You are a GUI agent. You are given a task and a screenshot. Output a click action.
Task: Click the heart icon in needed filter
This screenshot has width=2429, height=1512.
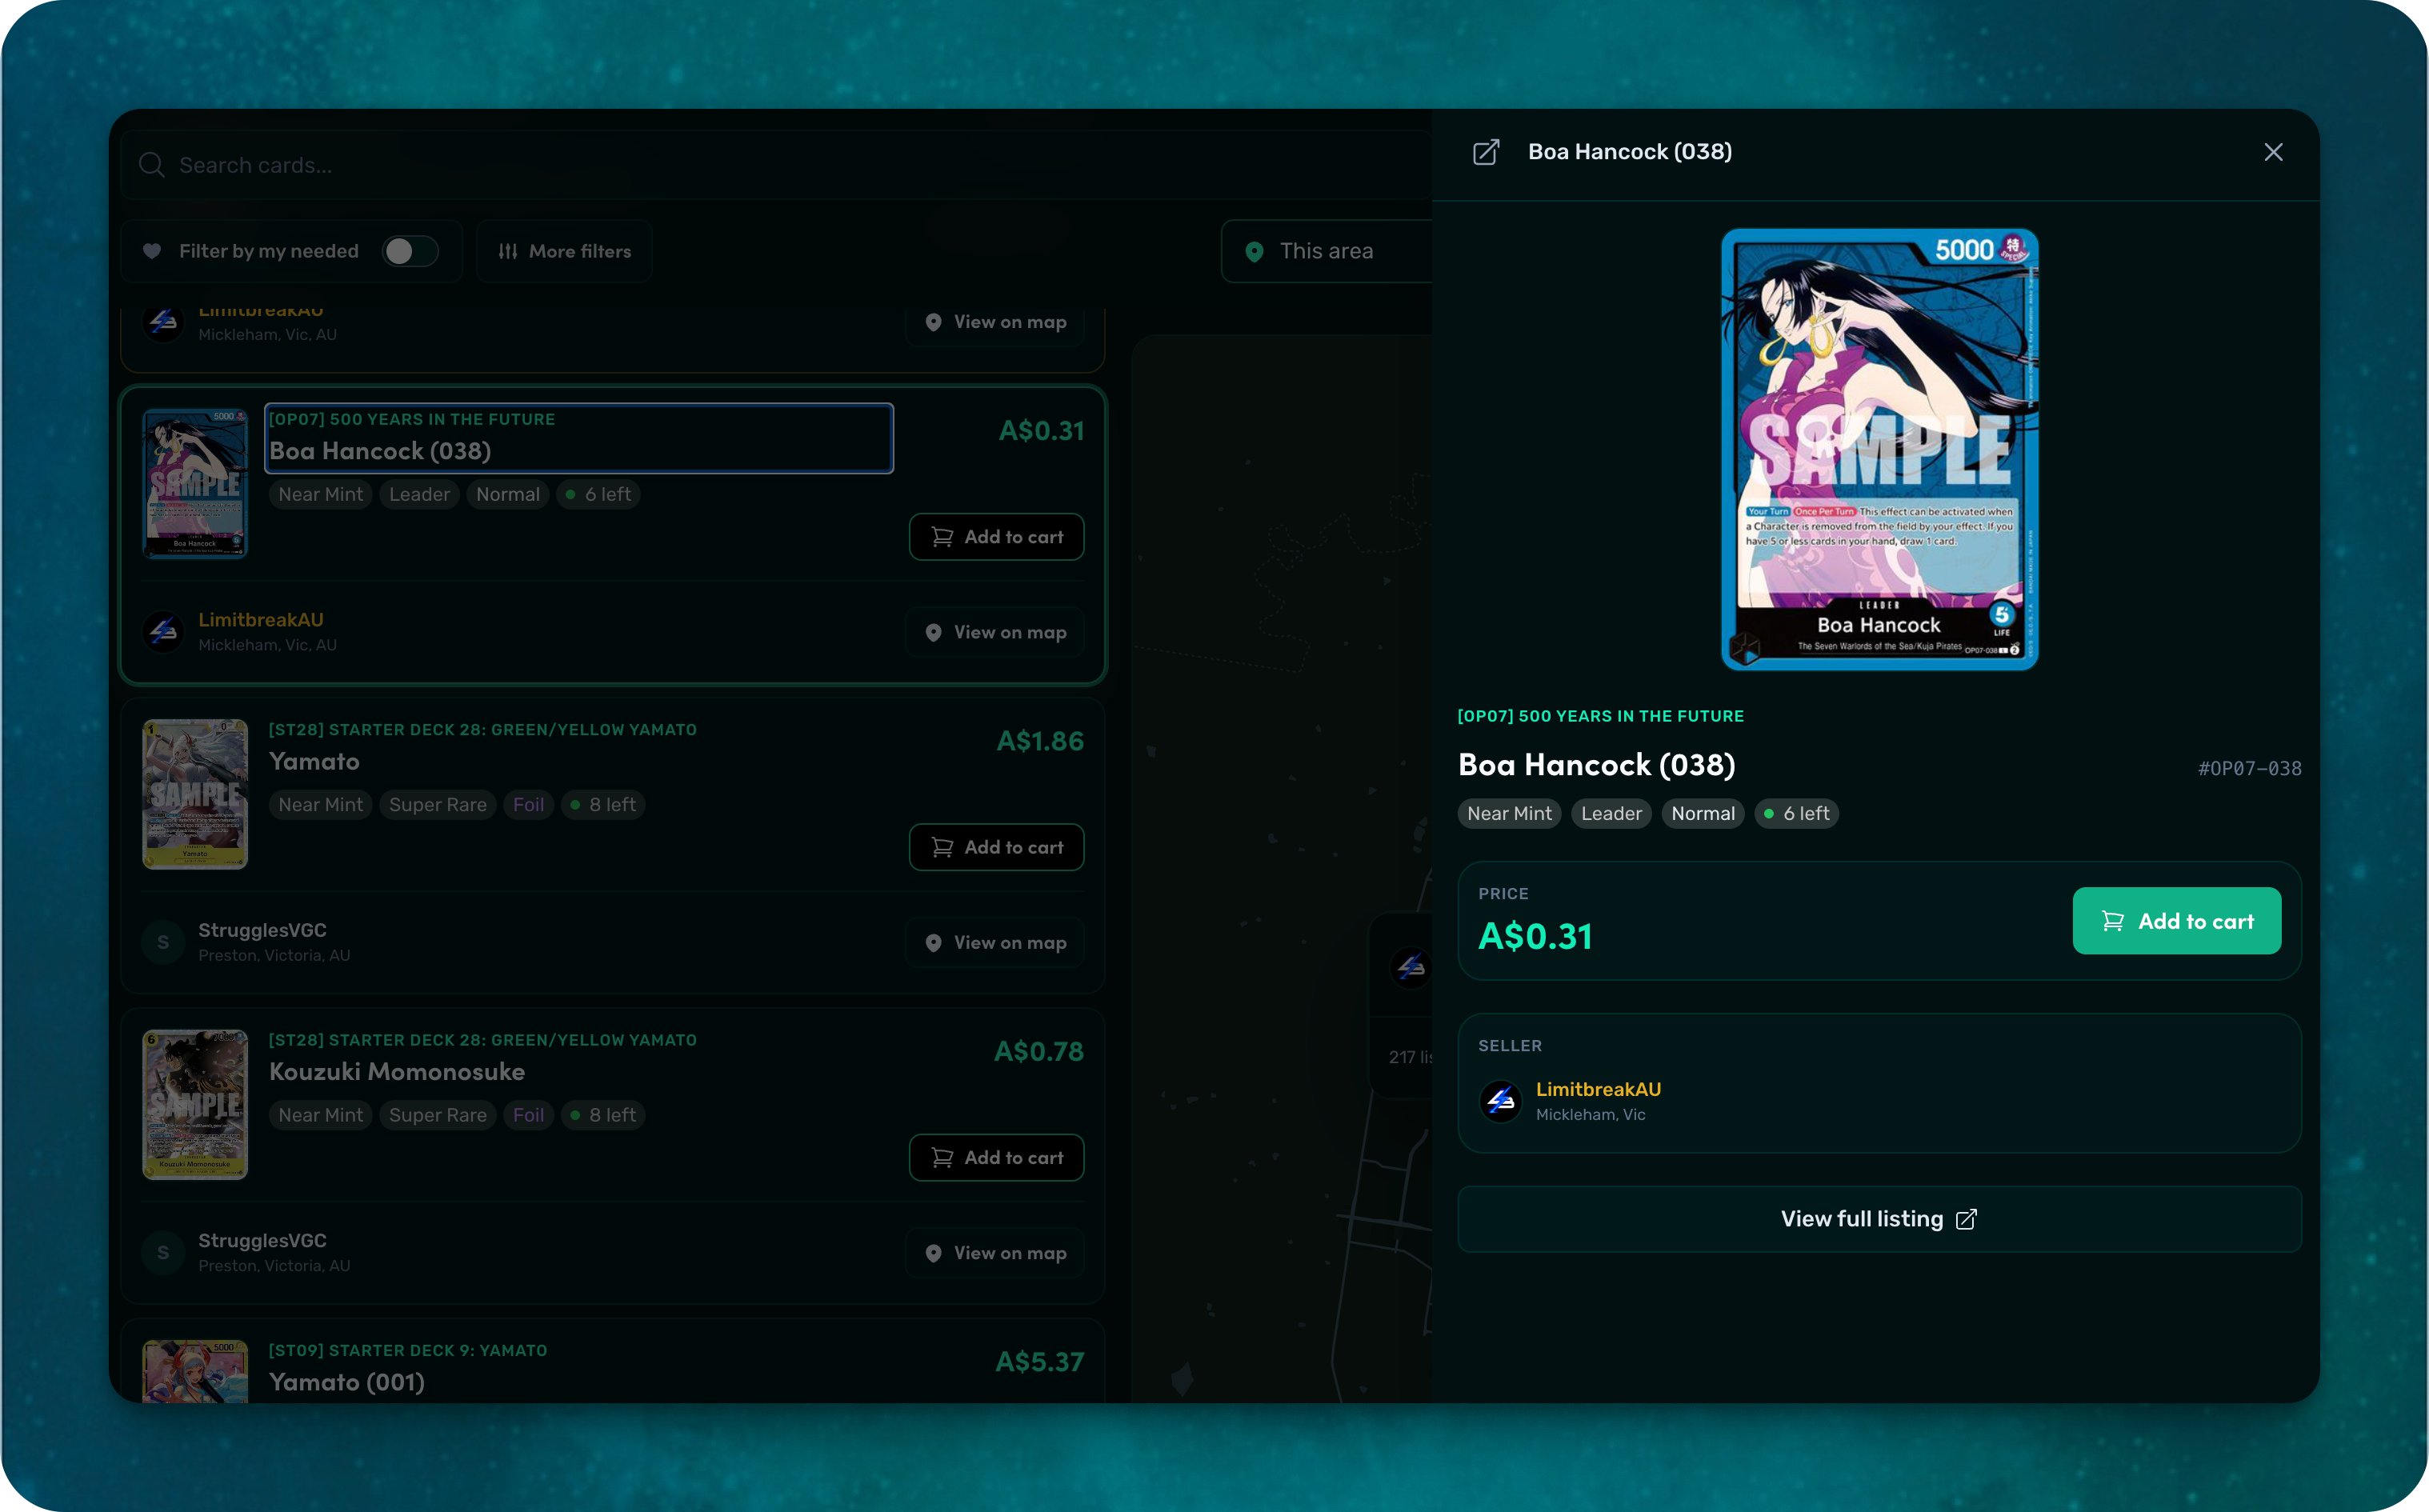coord(152,251)
